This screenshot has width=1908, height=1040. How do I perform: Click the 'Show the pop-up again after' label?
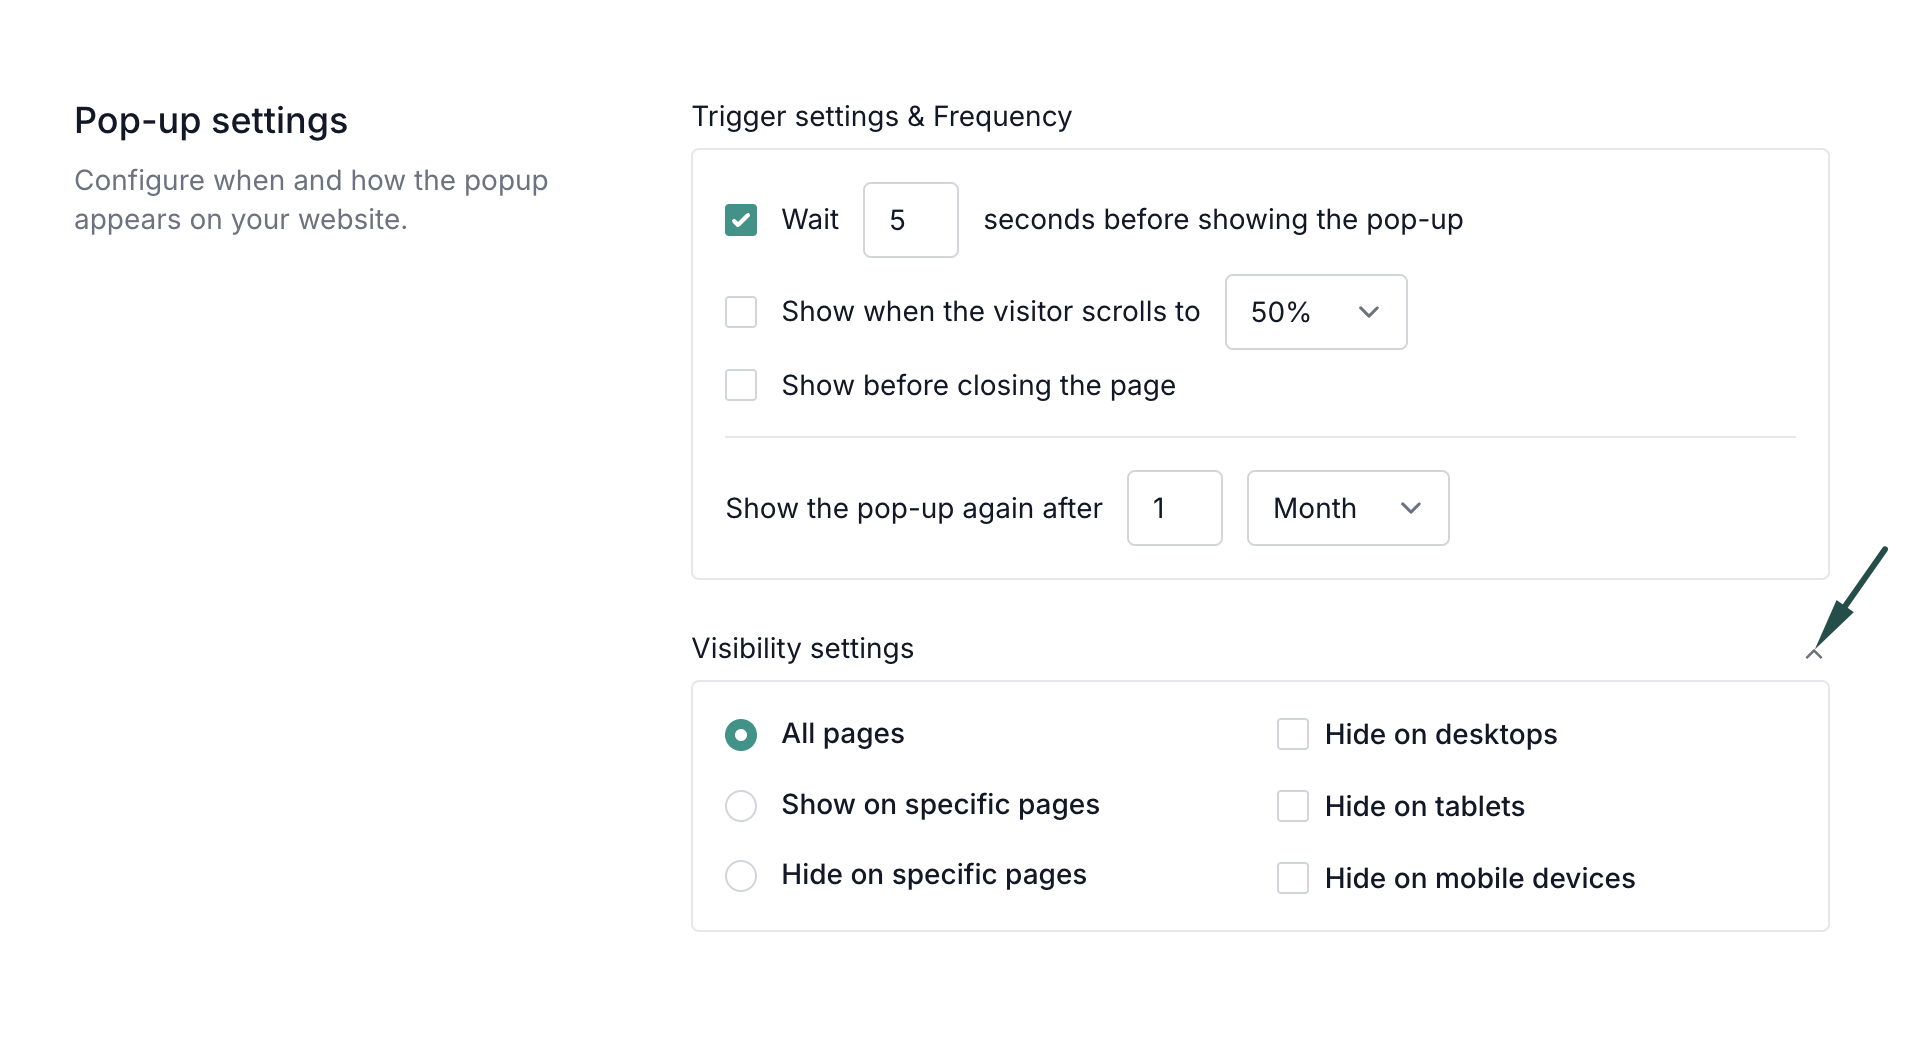point(913,508)
